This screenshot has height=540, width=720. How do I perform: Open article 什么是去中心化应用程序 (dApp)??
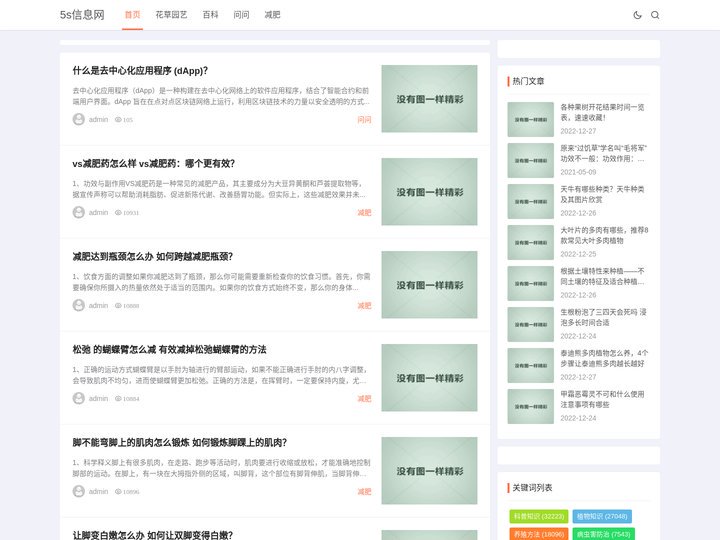(140, 71)
